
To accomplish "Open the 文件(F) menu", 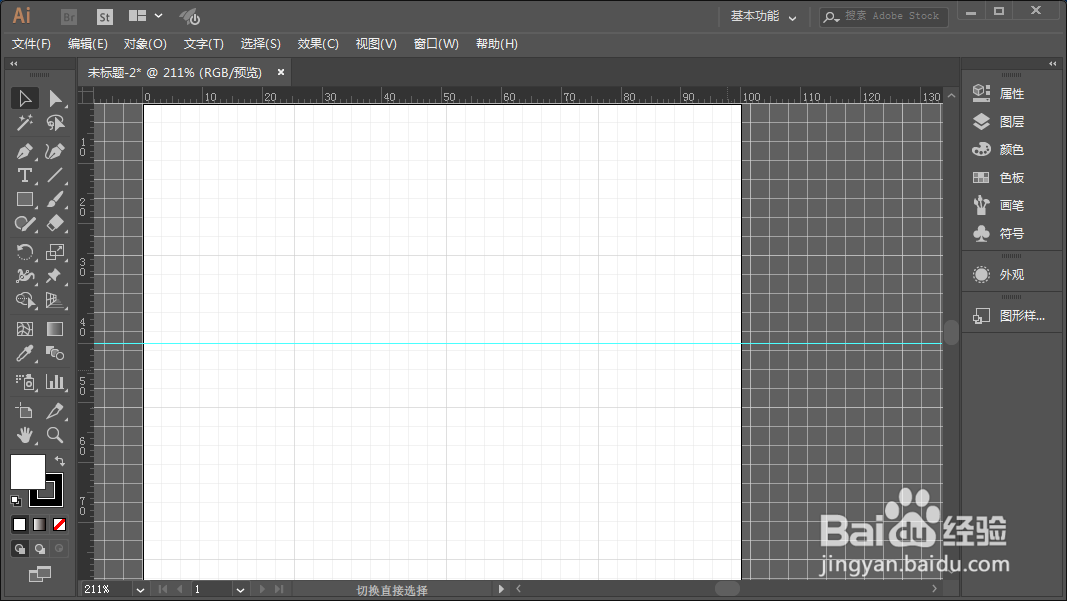I will 31,44.
